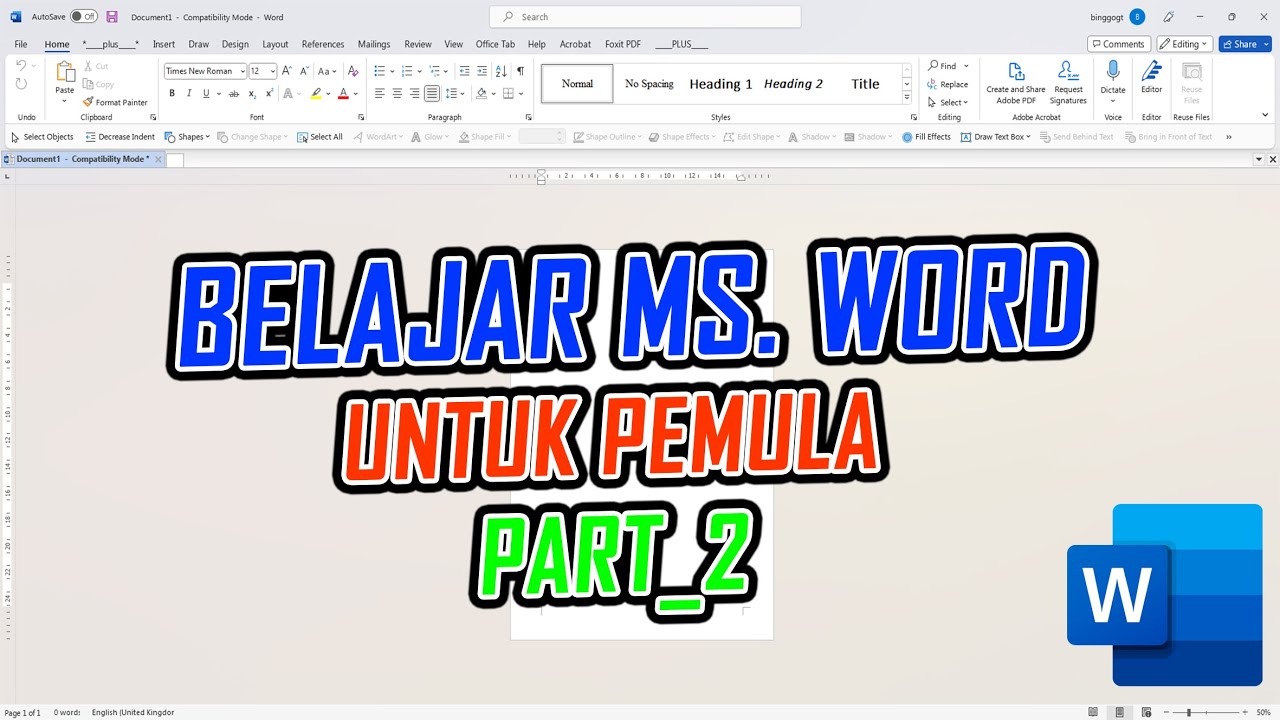Click the Paste clipboard icon

(65, 72)
